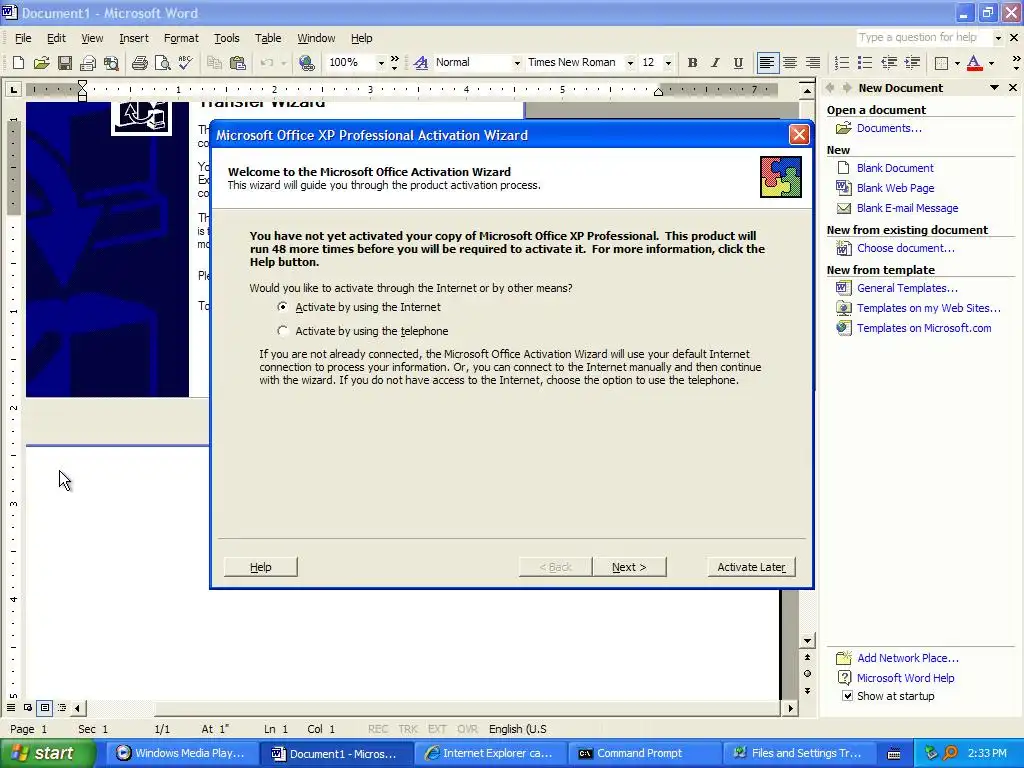Toggle Italic formatting

click(715, 63)
